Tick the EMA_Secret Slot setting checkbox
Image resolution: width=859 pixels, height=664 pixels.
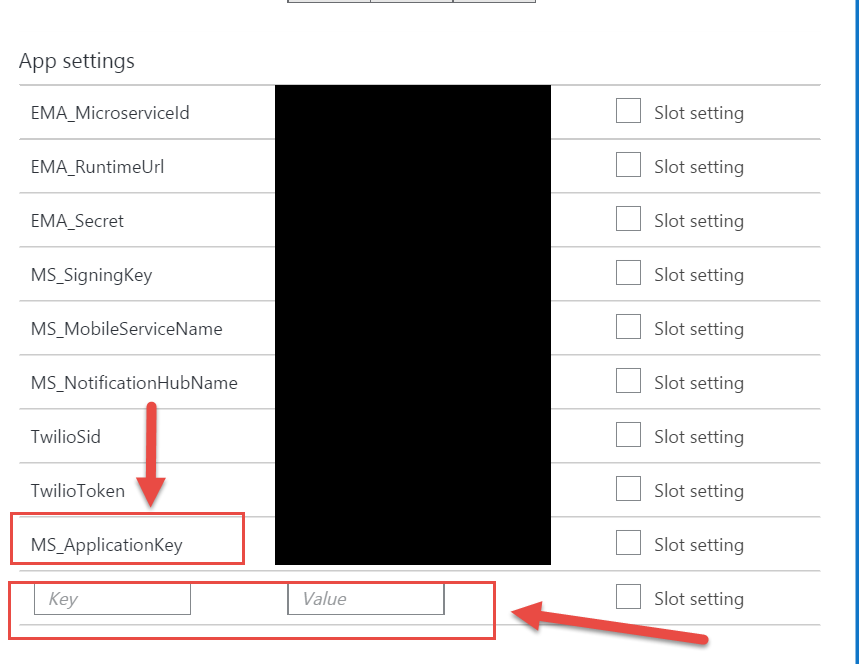(628, 219)
